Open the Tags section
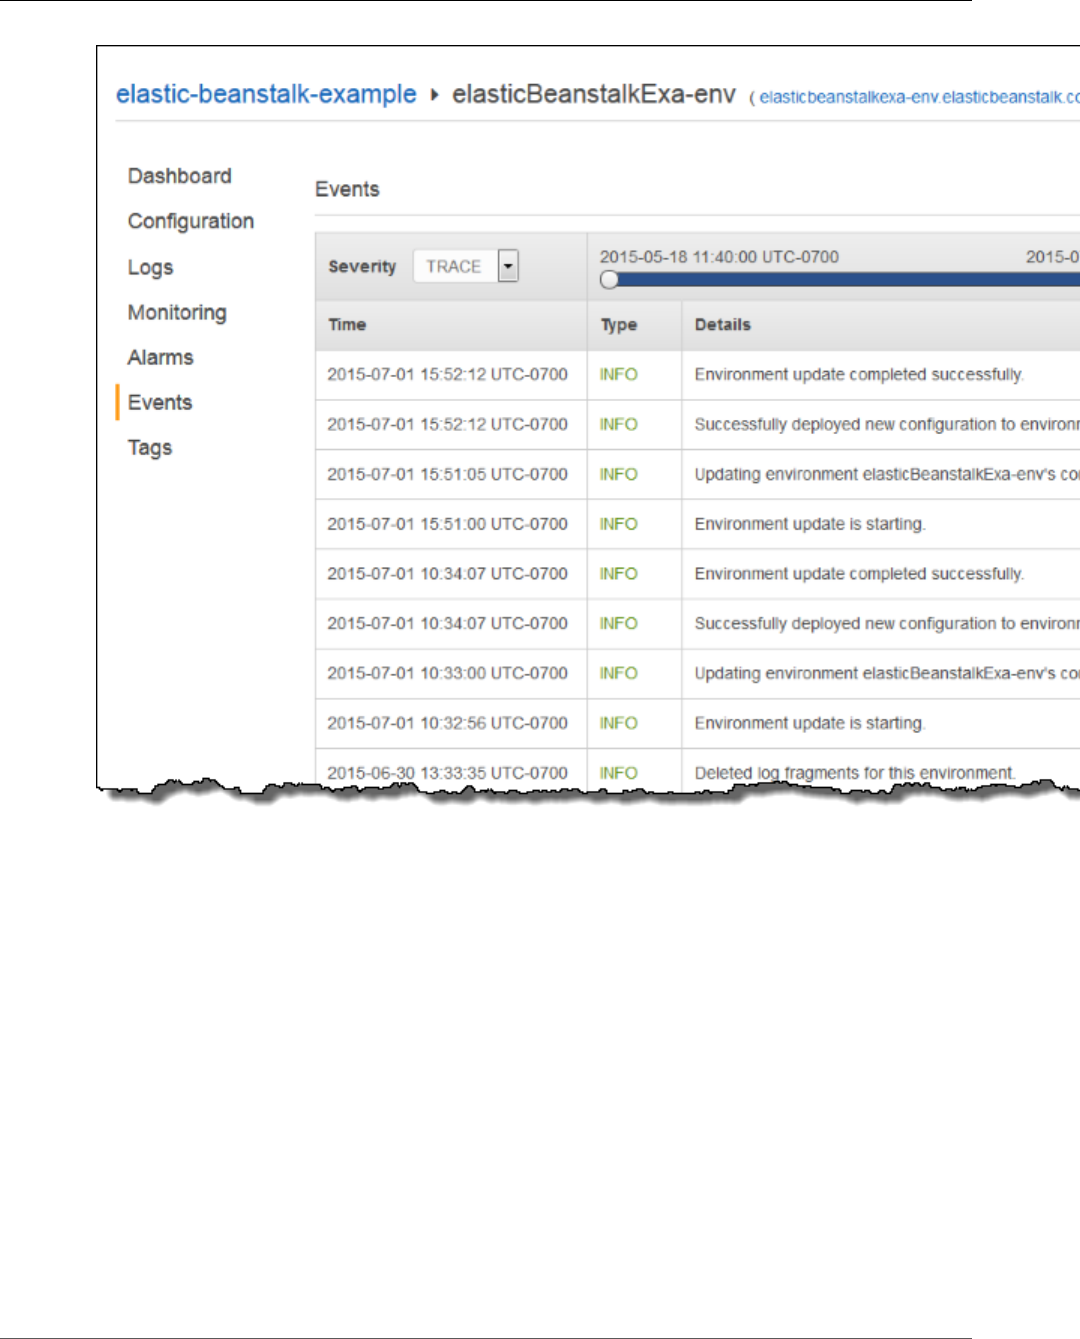The height and width of the screenshot is (1339, 1080). (x=149, y=447)
